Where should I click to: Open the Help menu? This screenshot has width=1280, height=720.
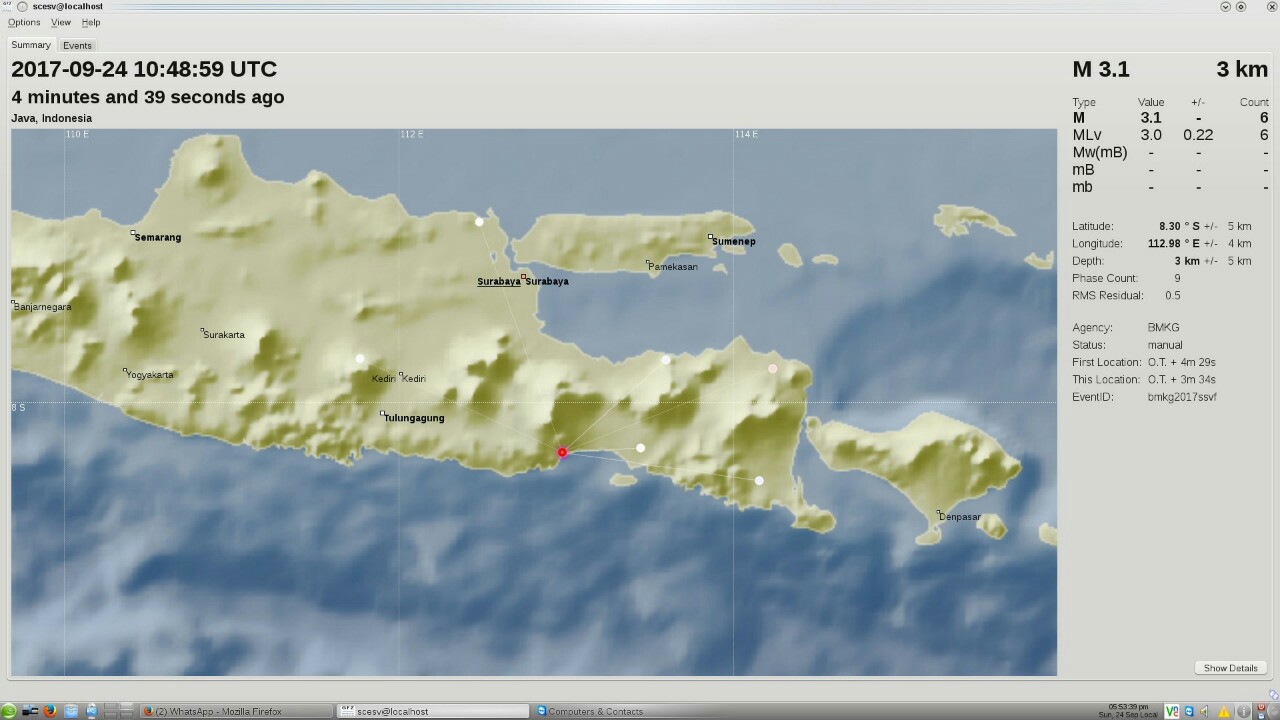[x=91, y=22]
